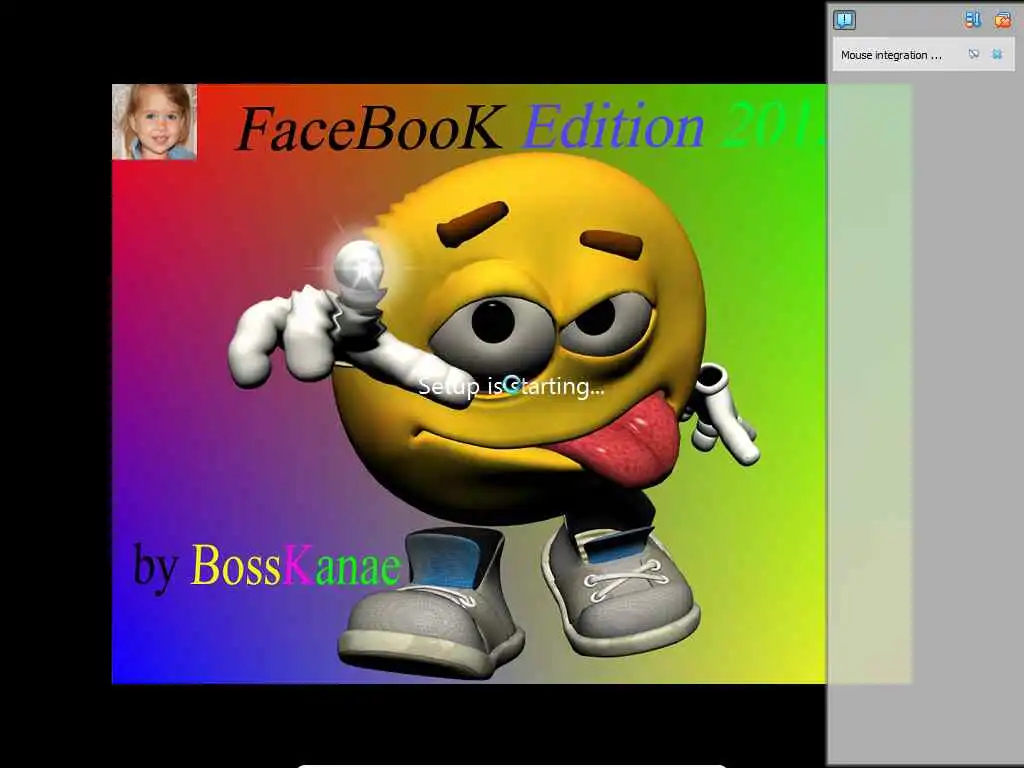The height and width of the screenshot is (768, 1024).
Task: Click the 'Setup is starting...' text
Action: coord(511,387)
